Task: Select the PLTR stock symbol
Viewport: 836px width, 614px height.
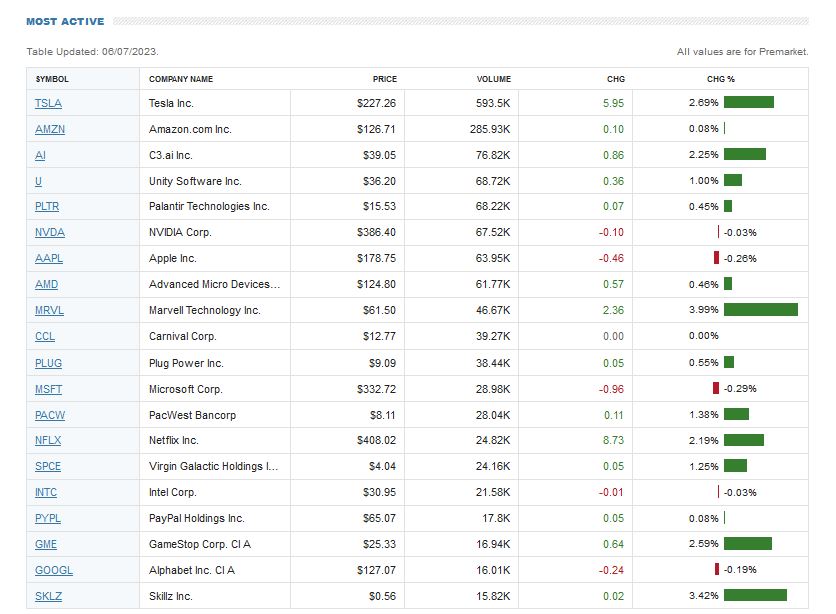Action: [x=47, y=207]
